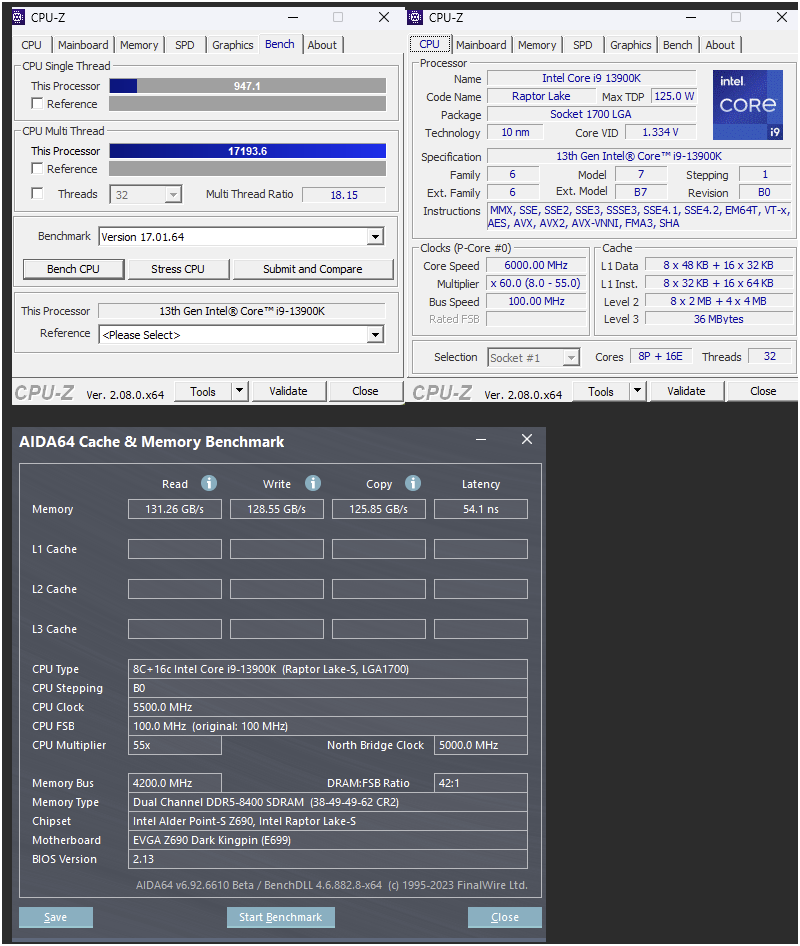Minimize the AIDA64 benchmark window
Viewport: 800px width, 946px height.
click(x=481, y=440)
